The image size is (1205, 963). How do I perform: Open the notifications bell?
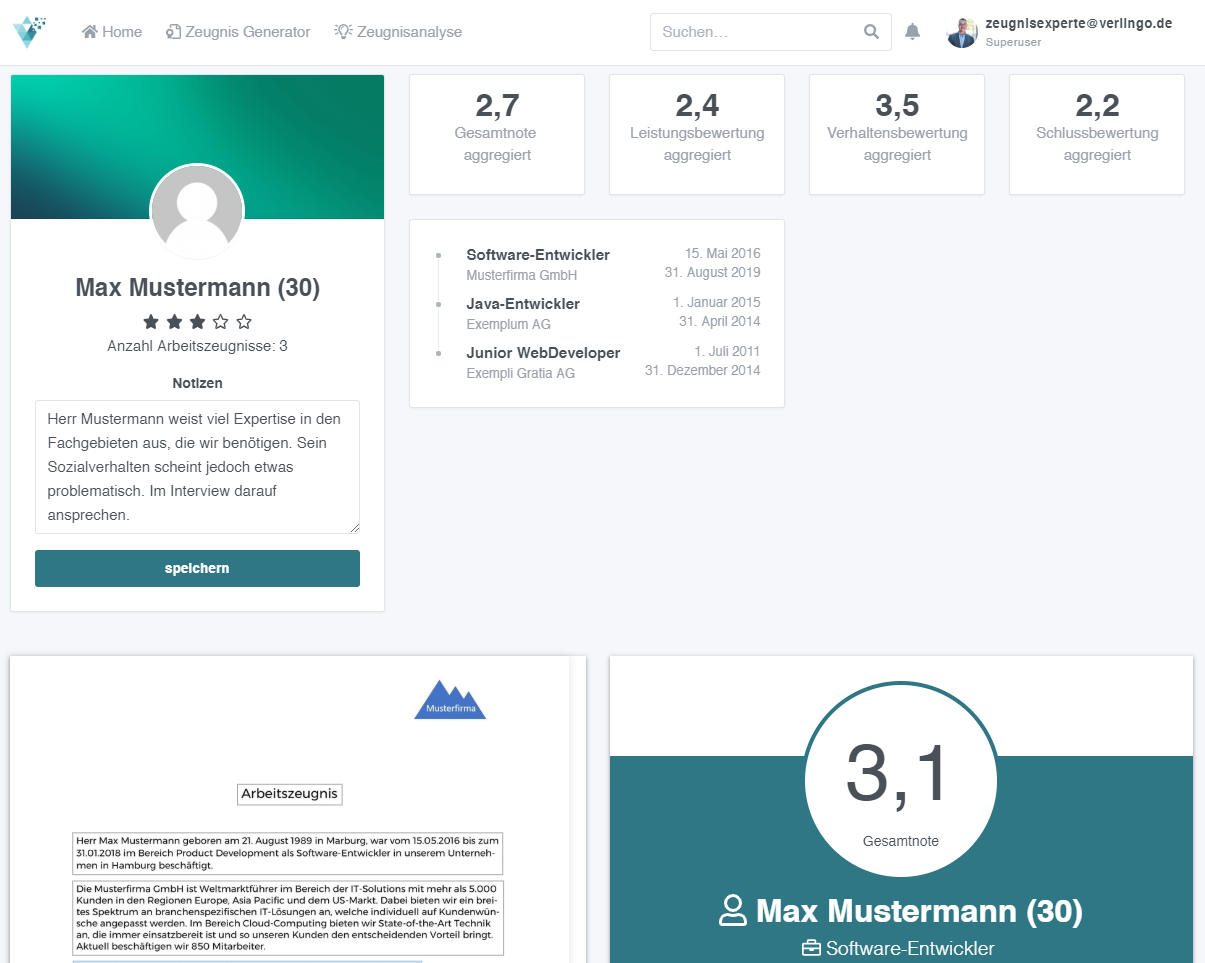tap(912, 32)
